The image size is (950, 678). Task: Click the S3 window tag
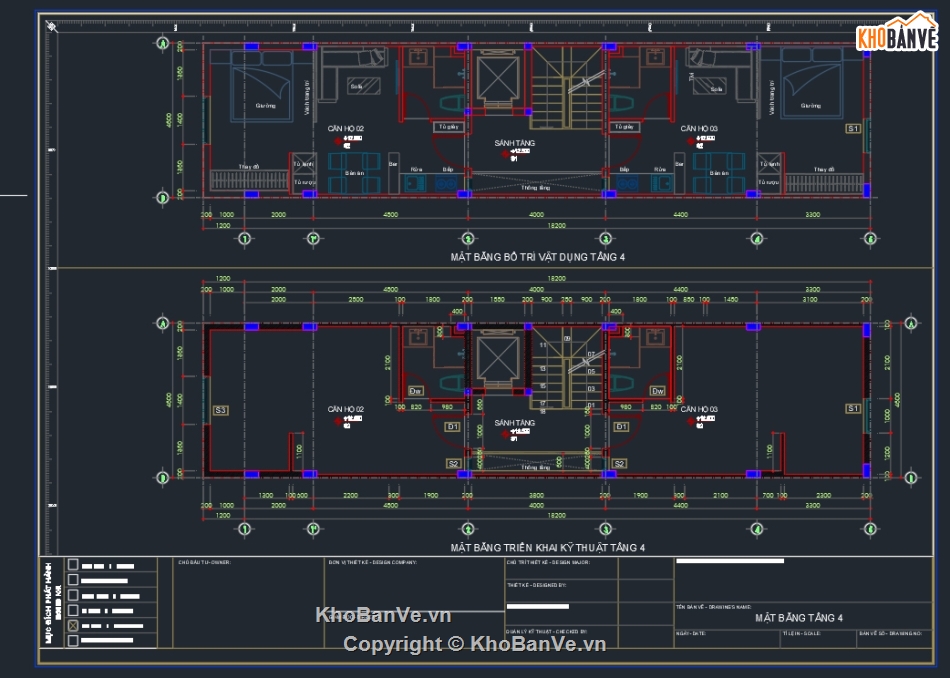click(221, 410)
